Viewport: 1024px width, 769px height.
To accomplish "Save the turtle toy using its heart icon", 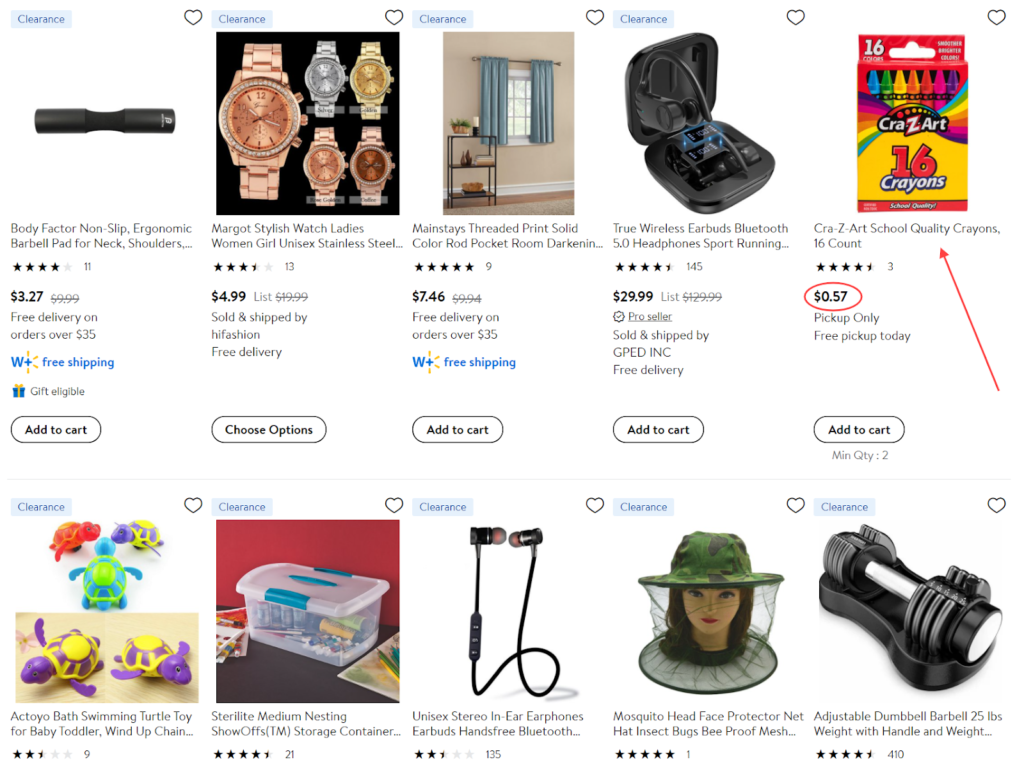I will click(193, 506).
